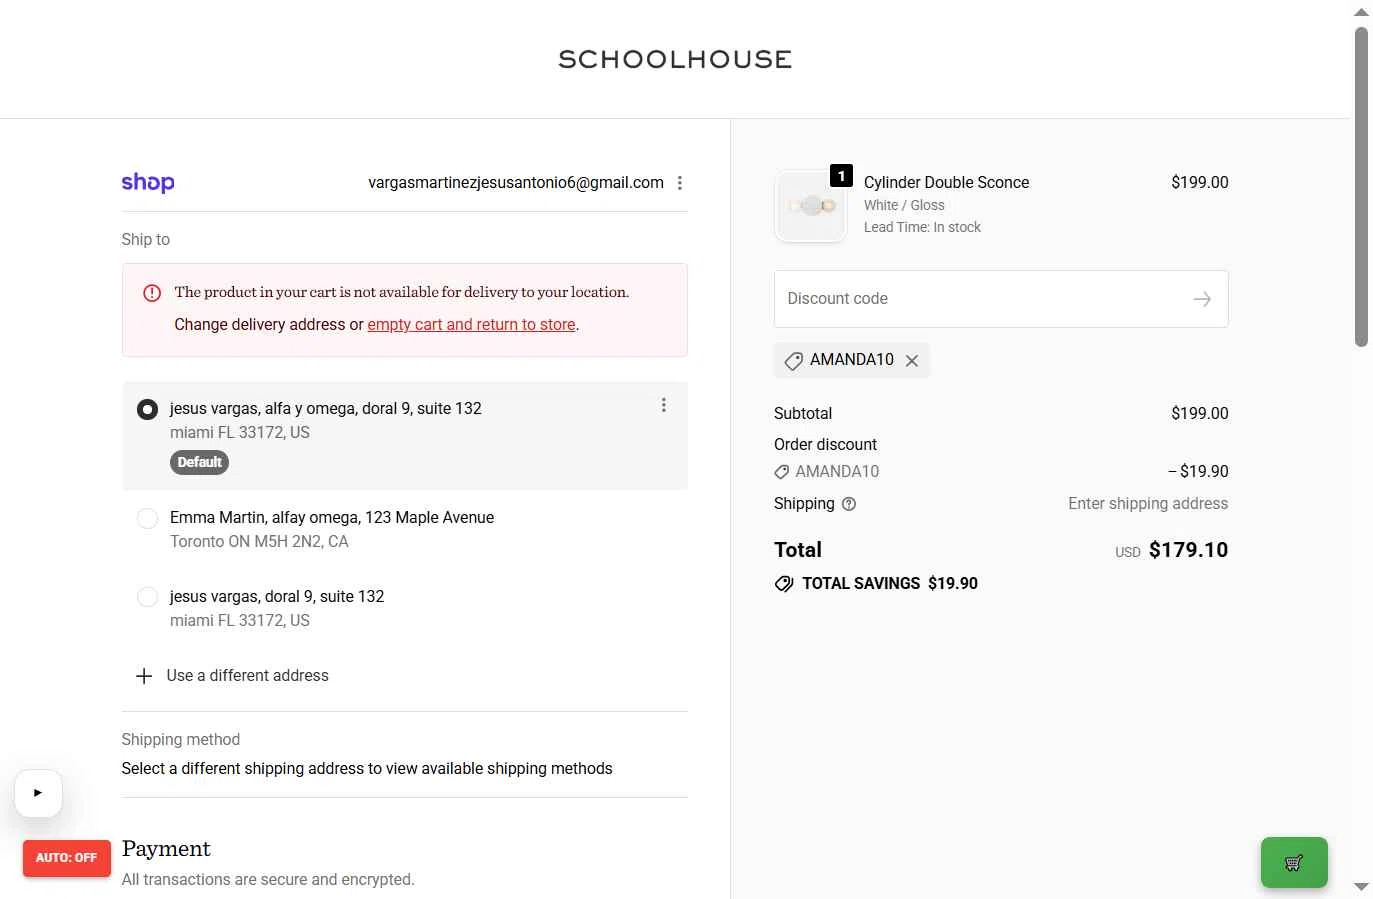Select the default jesus vargas address
Image resolution: width=1373 pixels, height=899 pixels.
(x=147, y=409)
